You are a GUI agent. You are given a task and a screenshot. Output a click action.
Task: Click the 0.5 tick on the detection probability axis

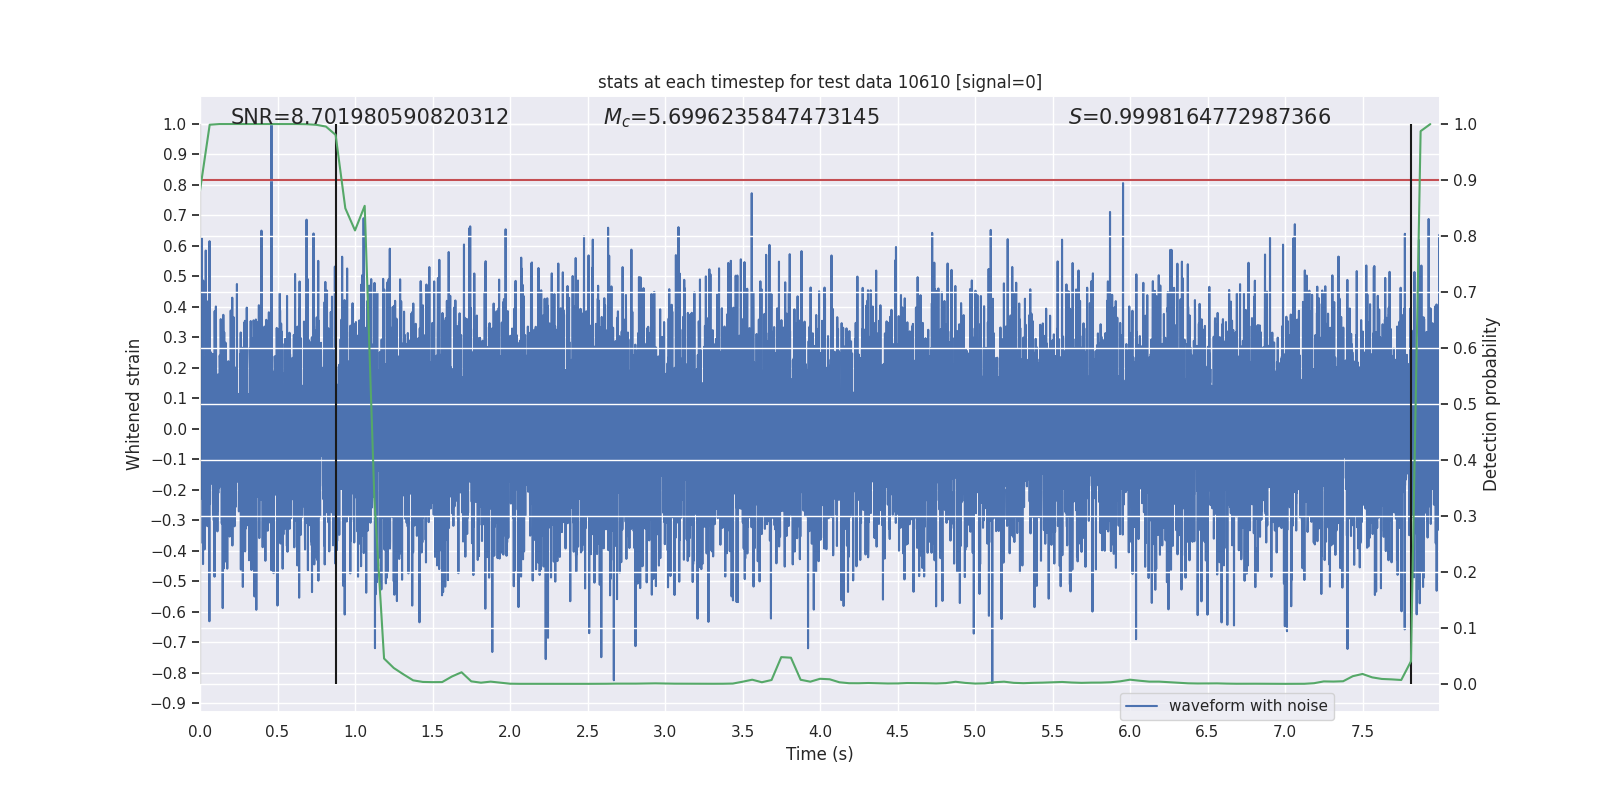point(1465,404)
